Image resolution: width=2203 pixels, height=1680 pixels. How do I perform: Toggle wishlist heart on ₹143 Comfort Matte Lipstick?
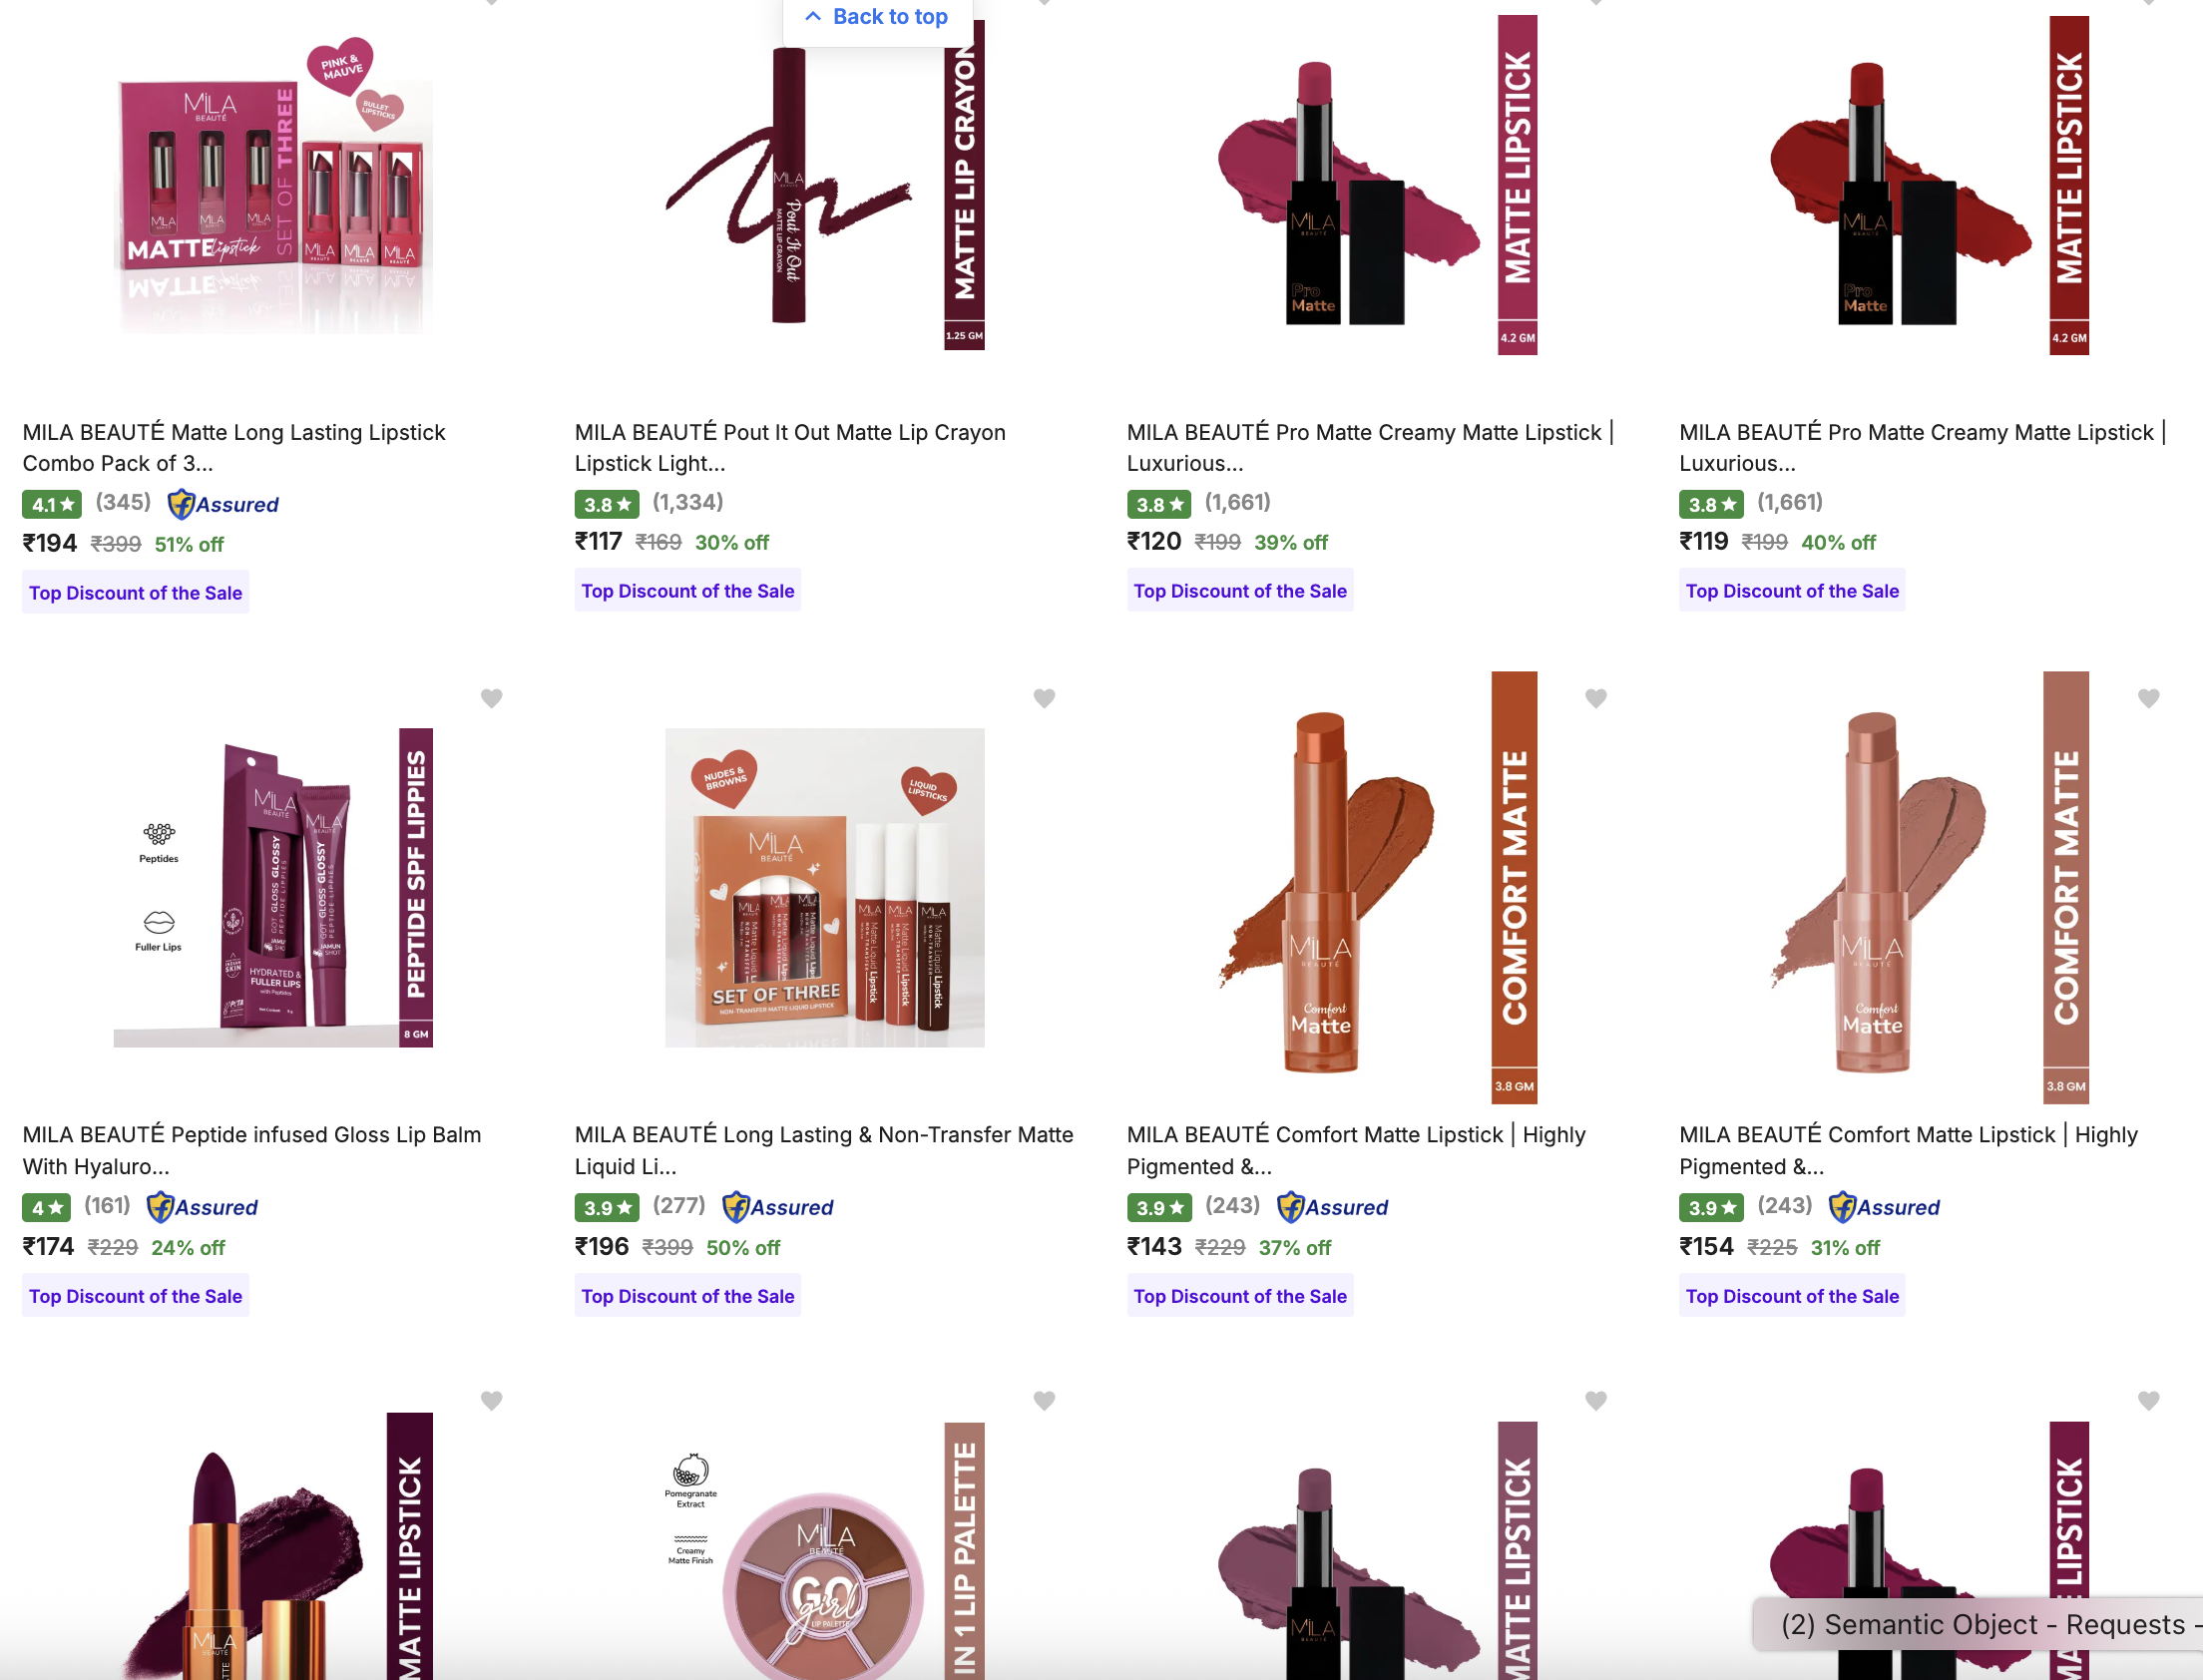(1596, 698)
